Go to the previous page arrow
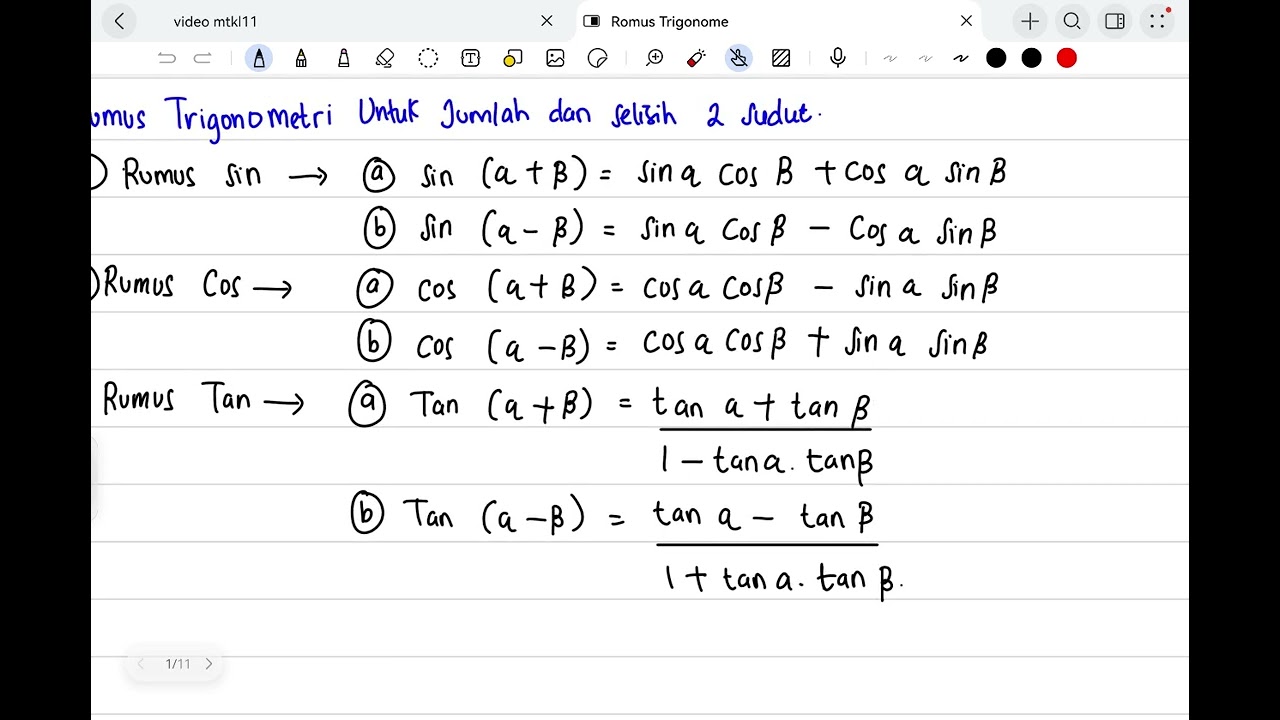The height and width of the screenshot is (720, 1280). tap(141, 664)
